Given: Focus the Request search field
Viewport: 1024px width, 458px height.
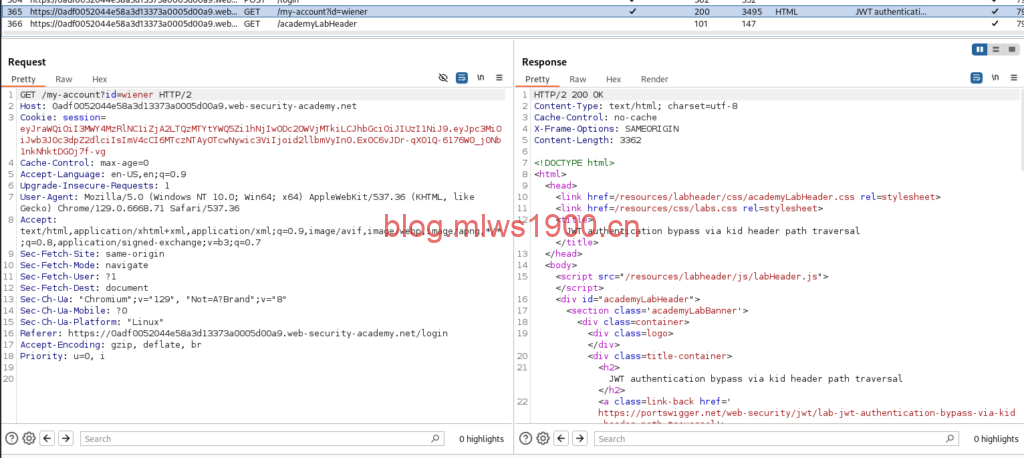Looking at the screenshot, I should tap(262, 438).
